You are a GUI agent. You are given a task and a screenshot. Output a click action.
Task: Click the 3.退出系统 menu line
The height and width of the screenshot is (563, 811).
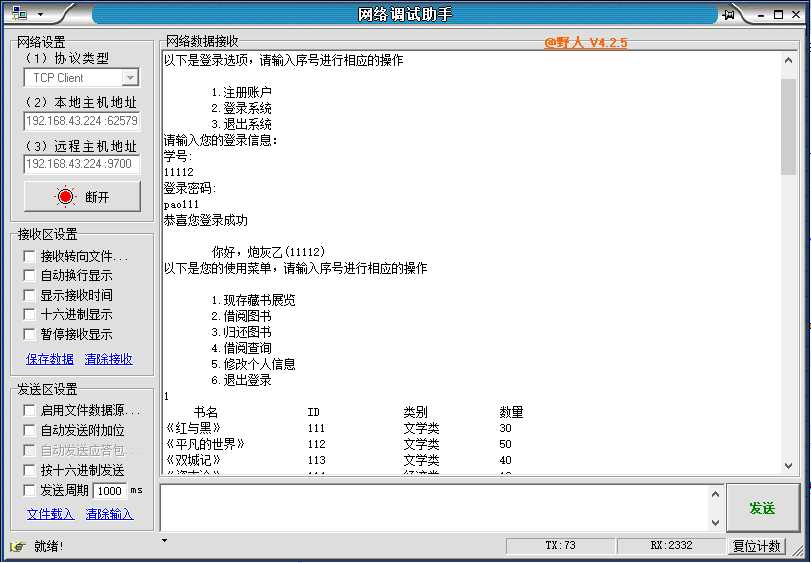point(242,125)
